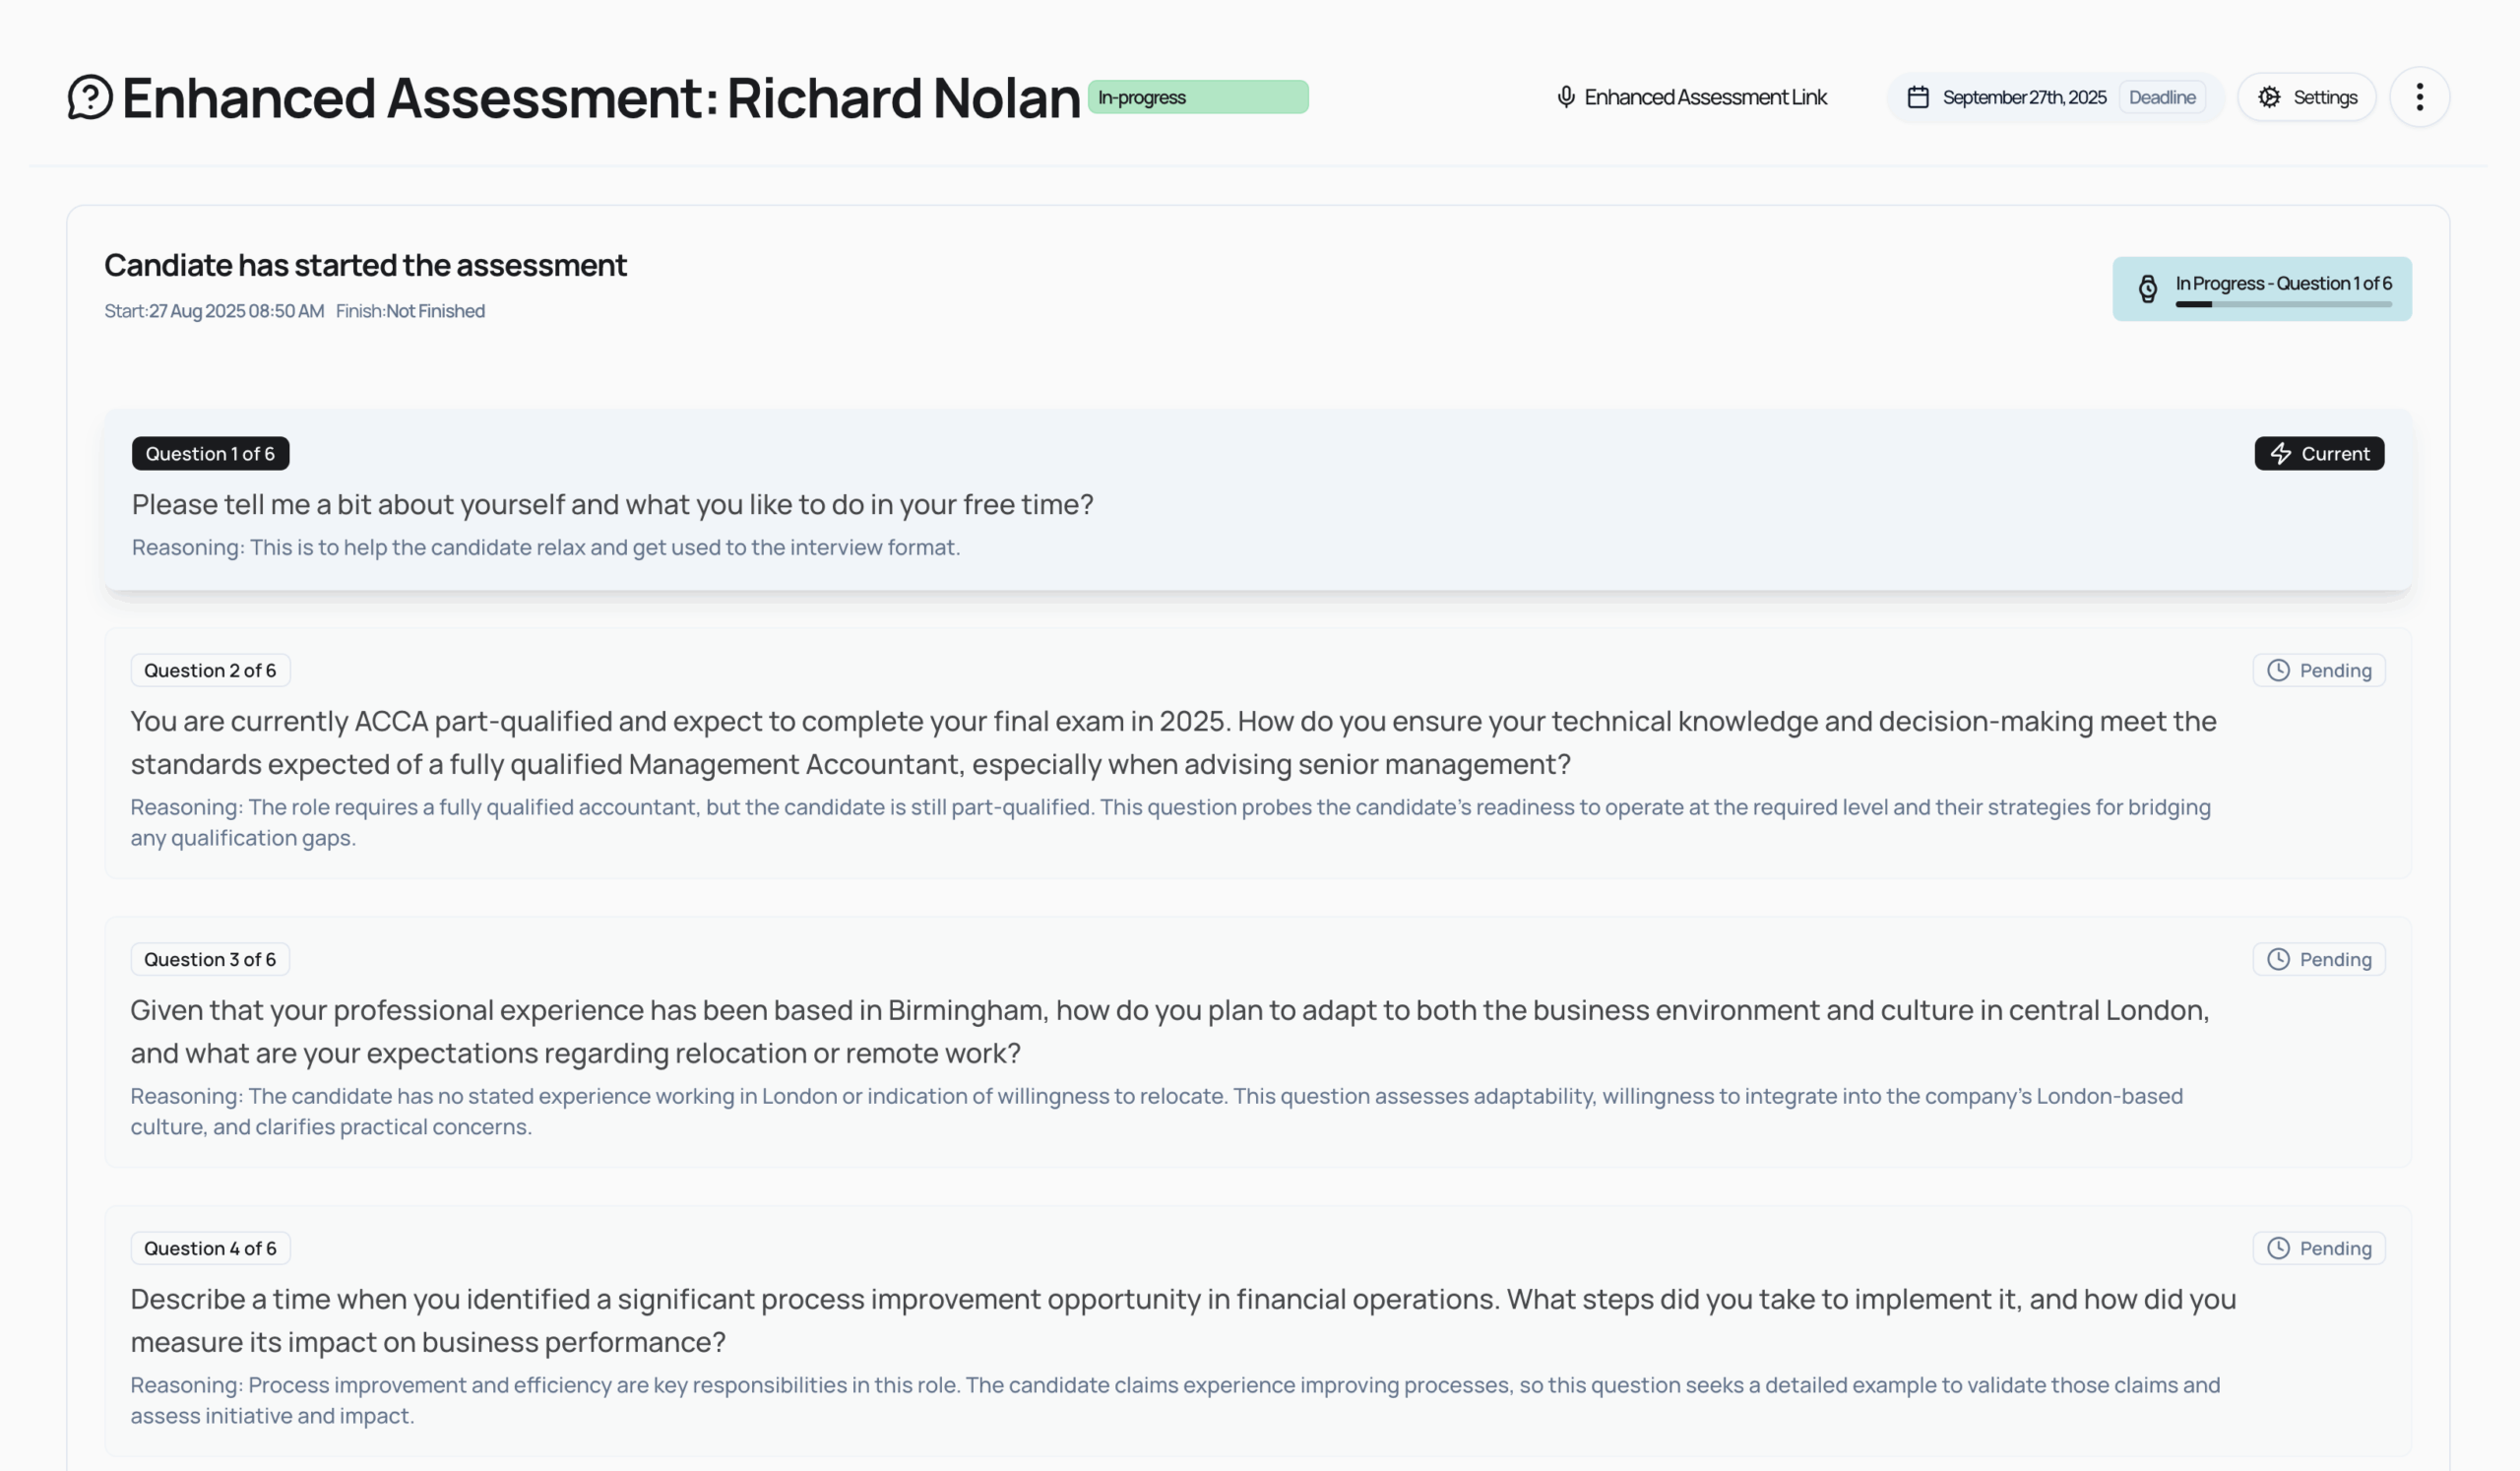Click the lightning bolt icon on the Current badge
The width and height of the screenshot is (2520, 1471).
tap(2280, 453)
